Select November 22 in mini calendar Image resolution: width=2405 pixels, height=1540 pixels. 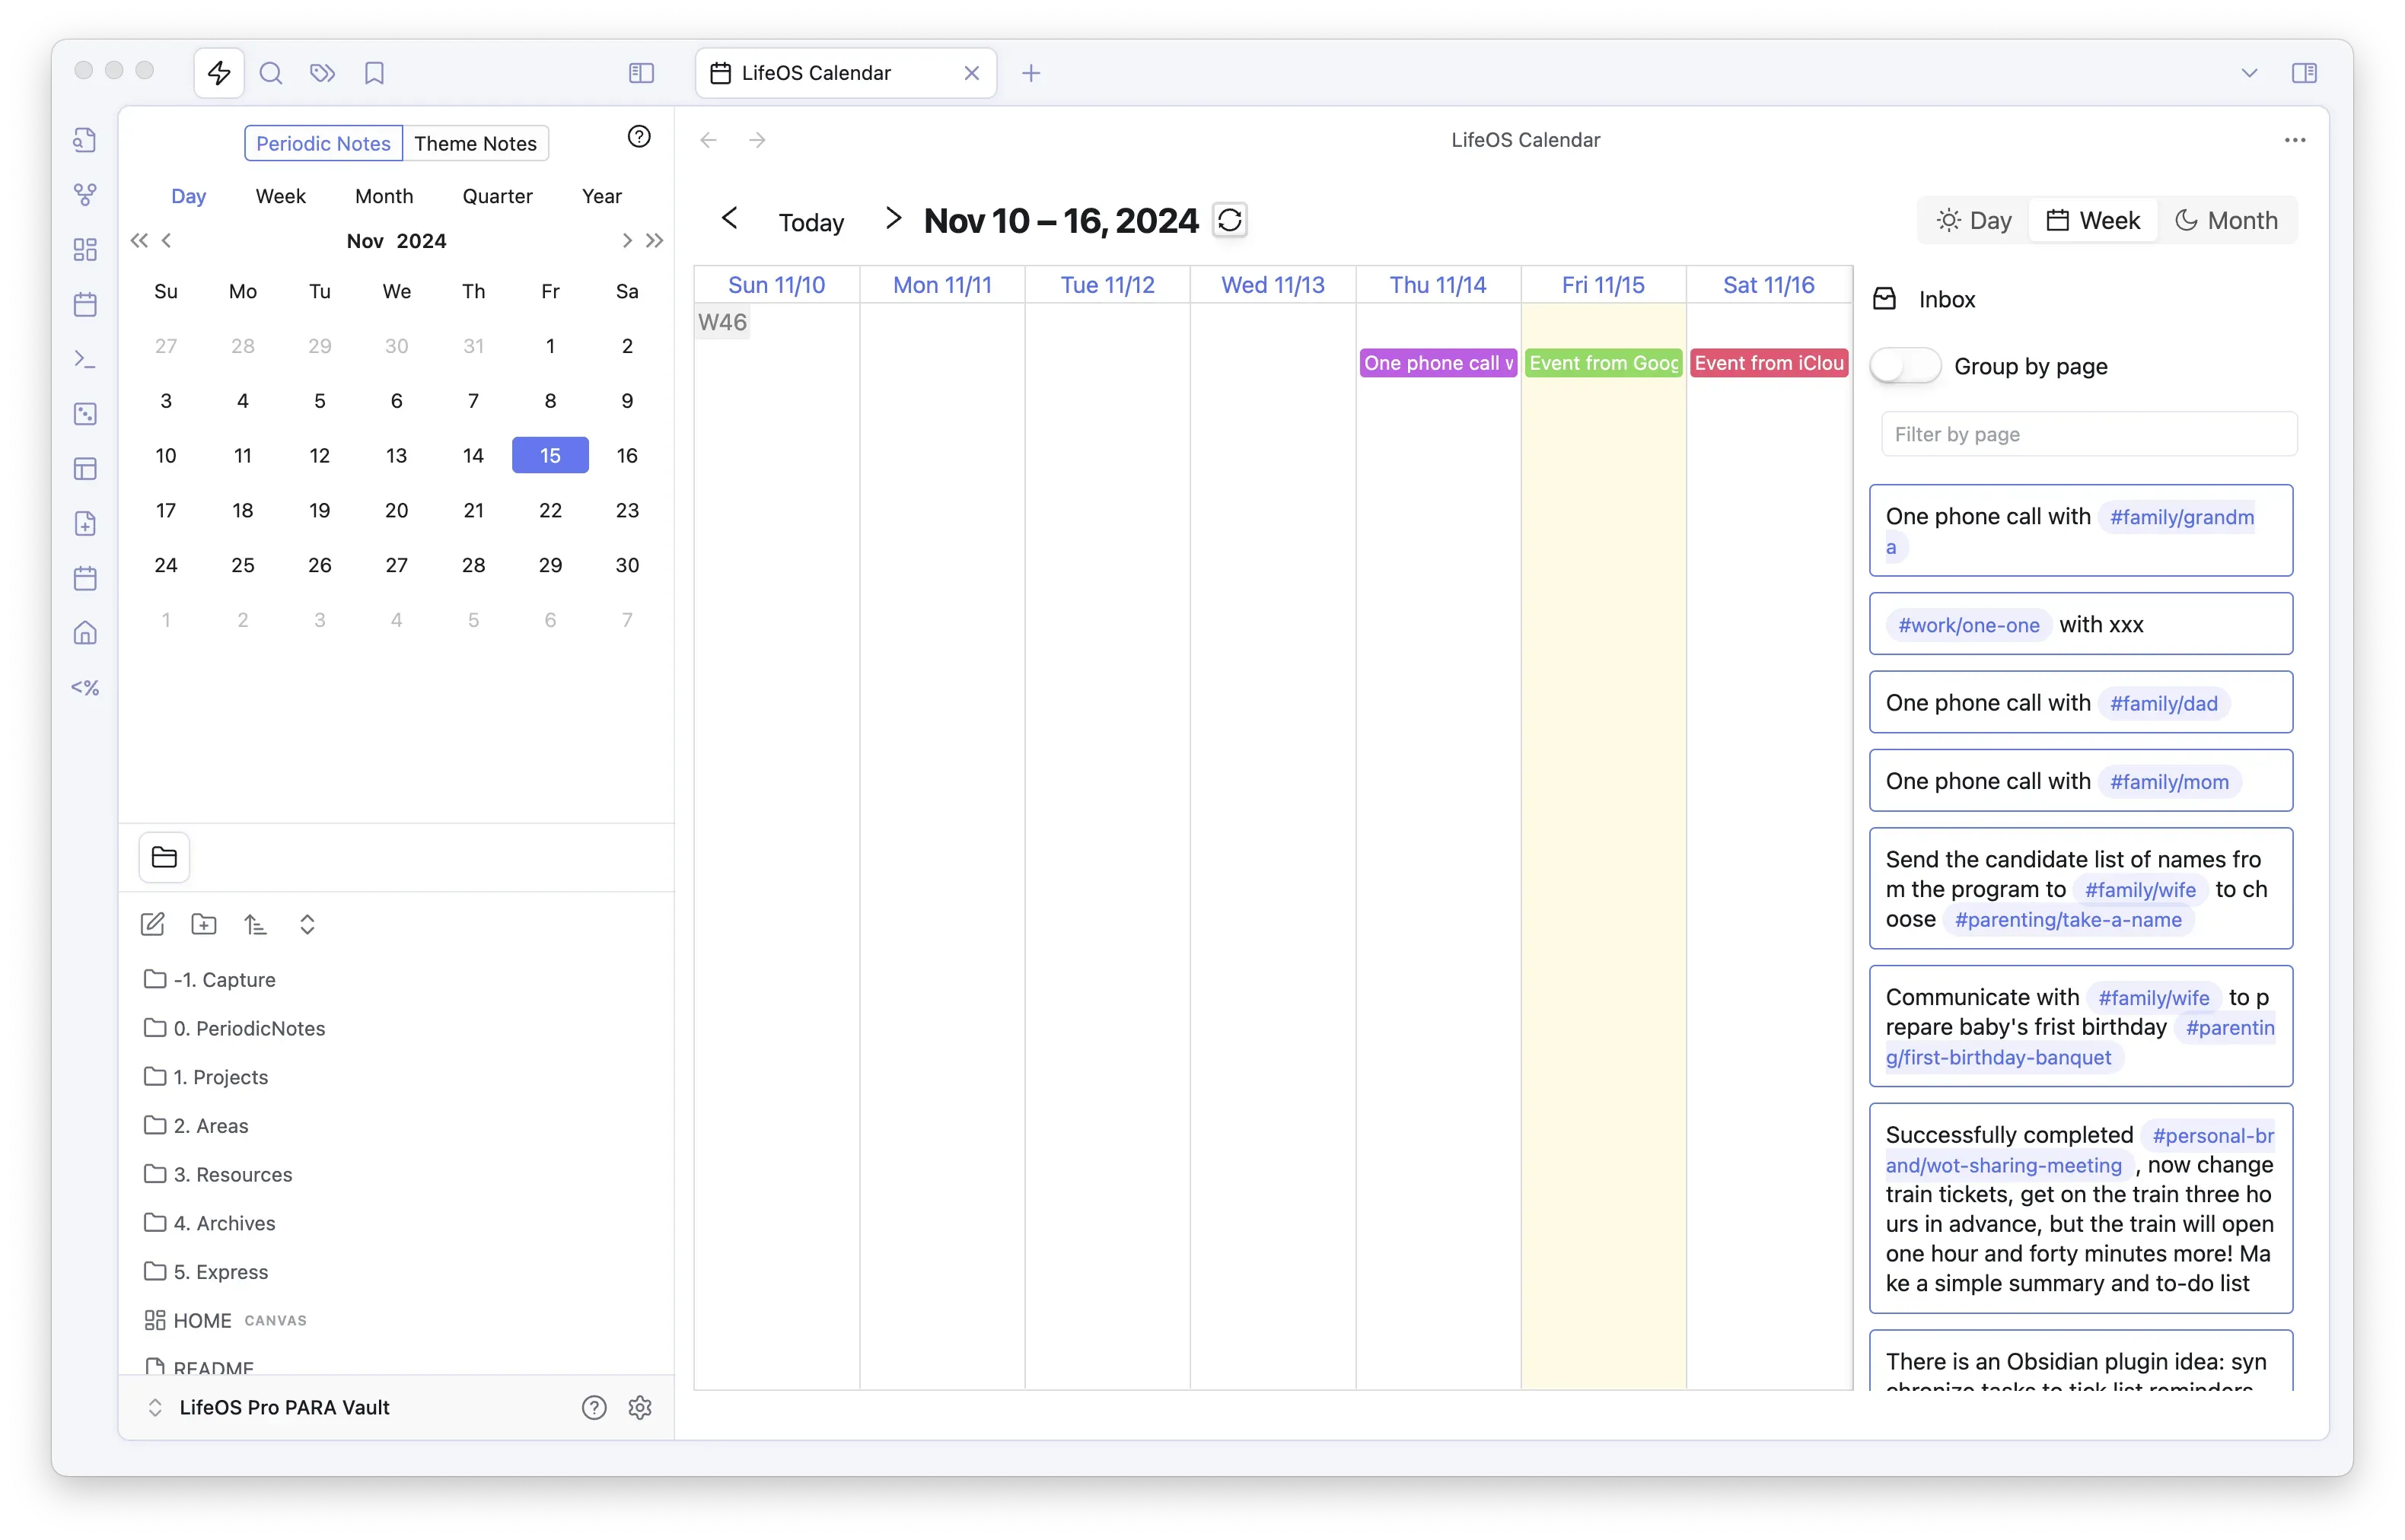pyautogui.click(x=550, y=510)
